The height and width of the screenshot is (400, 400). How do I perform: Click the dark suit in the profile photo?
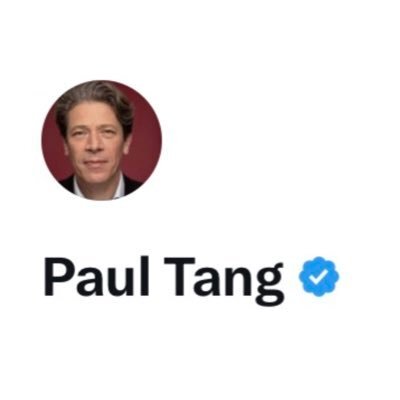pos(132,187)
